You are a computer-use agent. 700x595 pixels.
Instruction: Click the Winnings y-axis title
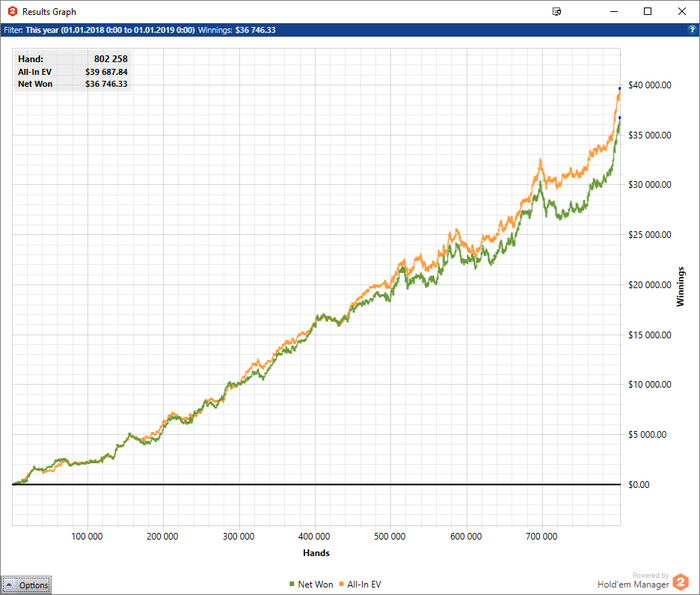pyautogui.click(x=680, y=287)
